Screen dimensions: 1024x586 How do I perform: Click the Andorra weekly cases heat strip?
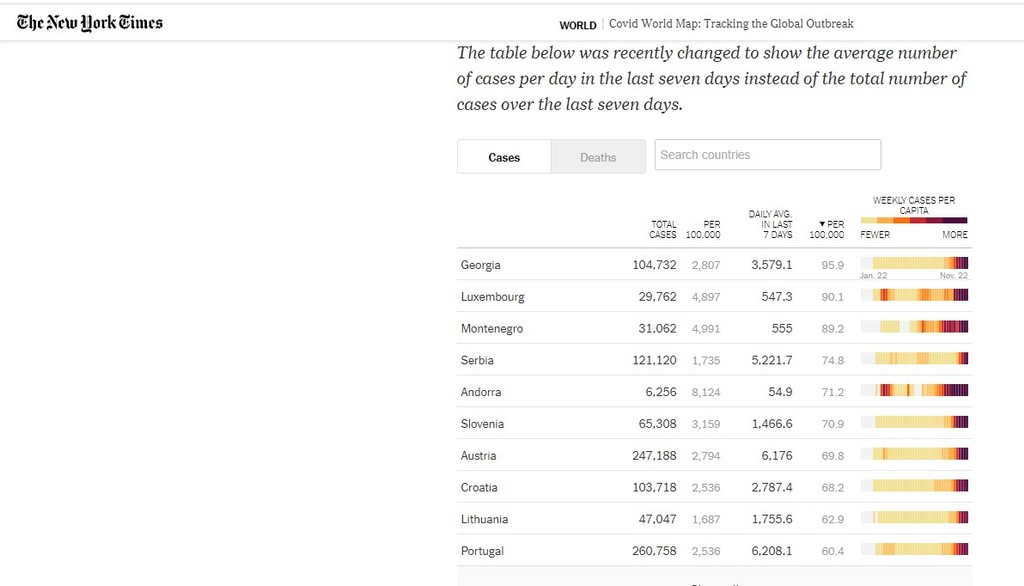(914, 391)
